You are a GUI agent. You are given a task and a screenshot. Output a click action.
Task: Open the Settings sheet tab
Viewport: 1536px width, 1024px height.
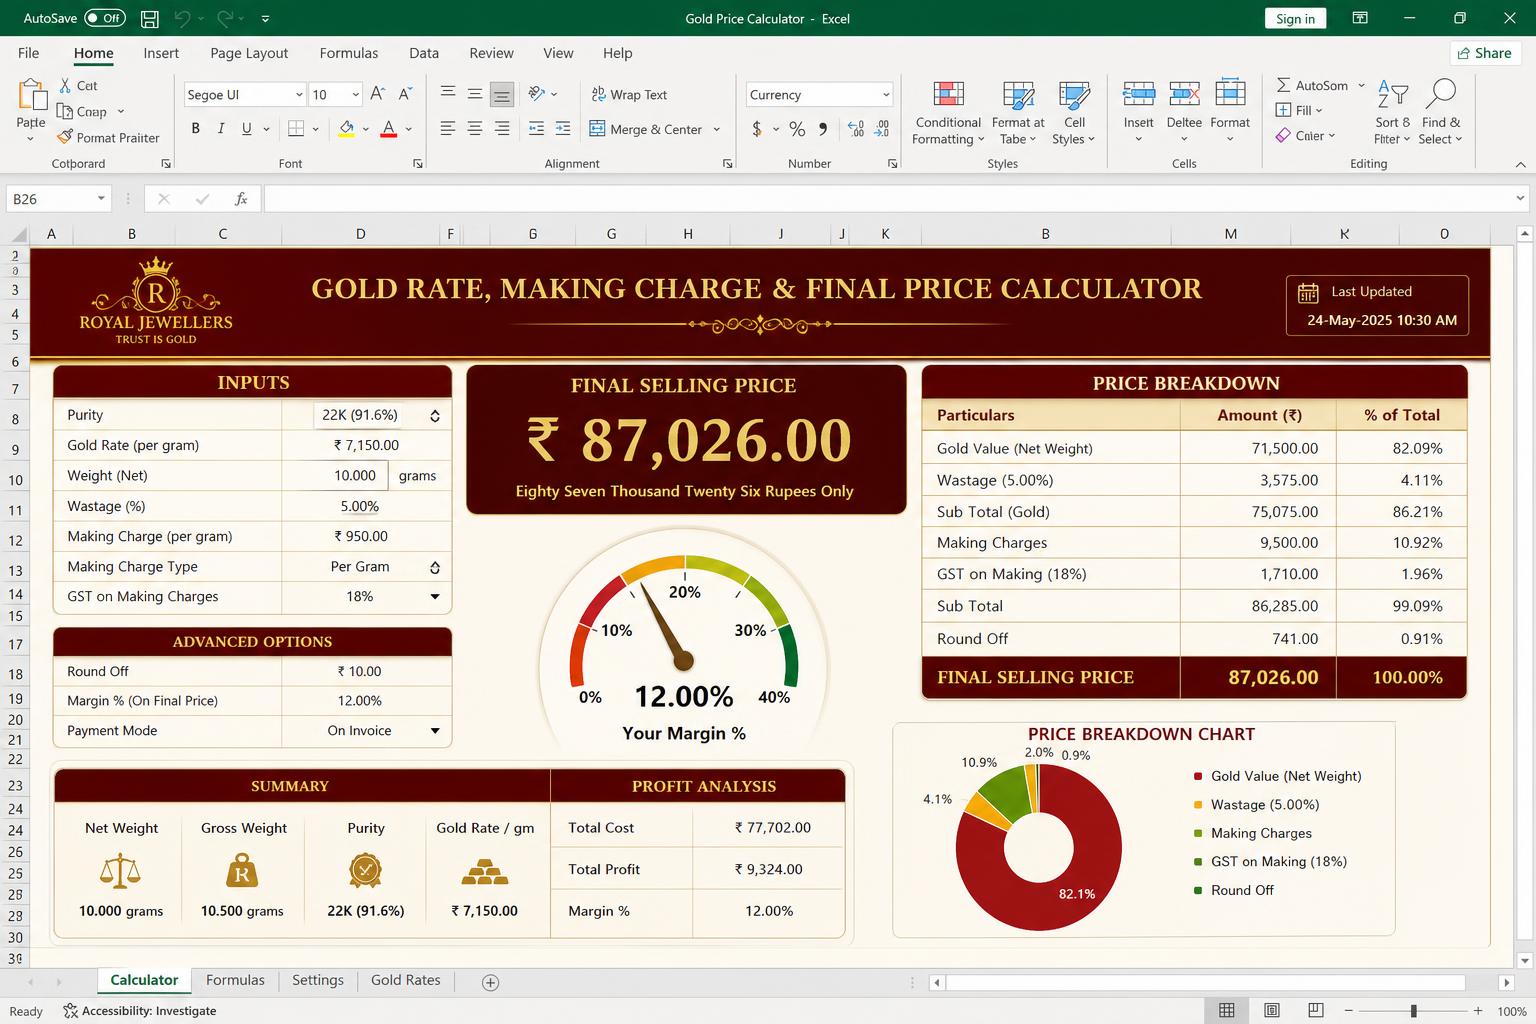(318, 980)
